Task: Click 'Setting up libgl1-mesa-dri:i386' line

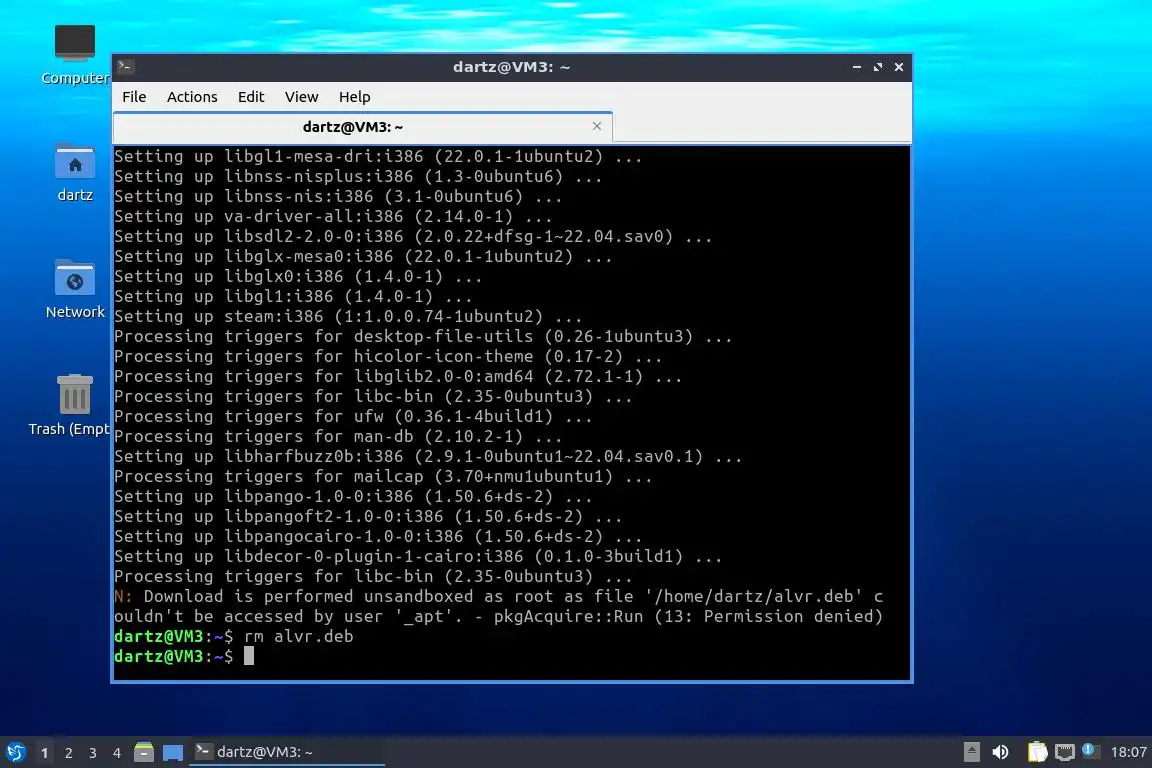Action: pos(378,157)
